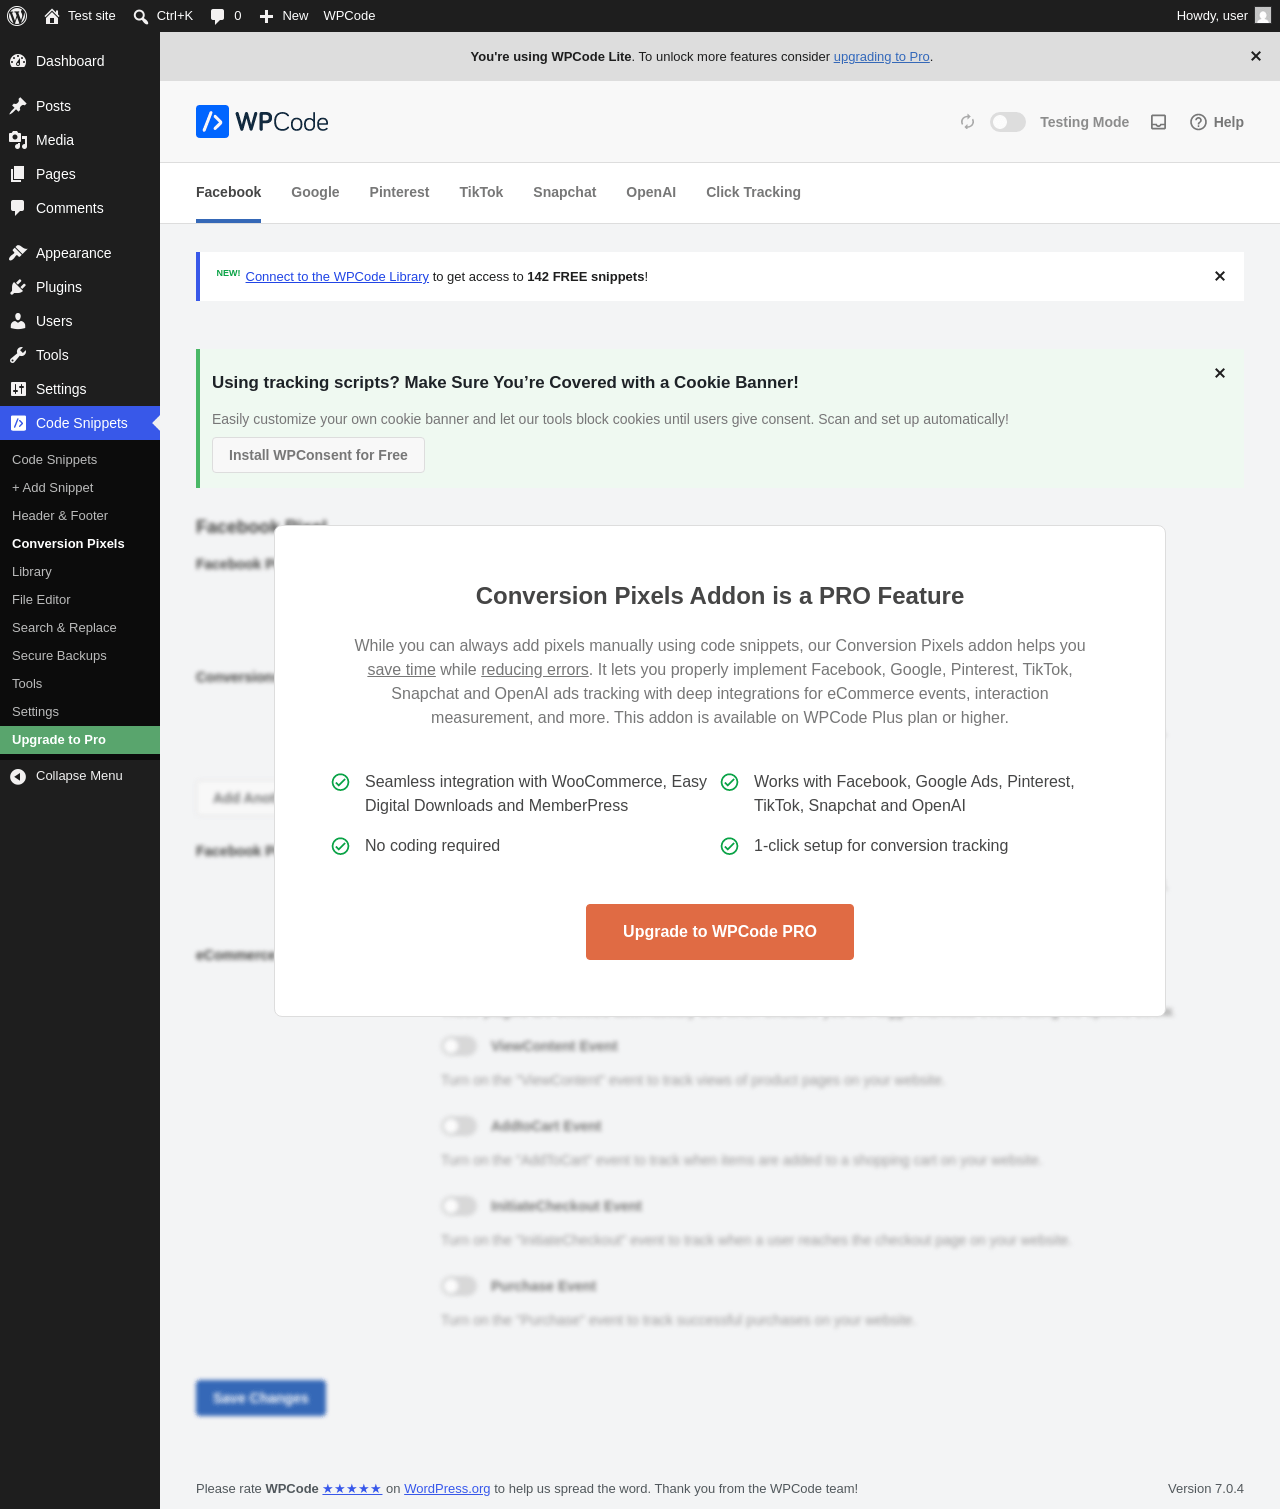This screenshot has width=1280, height=1509.
Task: Click the "reducing errors" underlined text
Action: click(535, 670)
